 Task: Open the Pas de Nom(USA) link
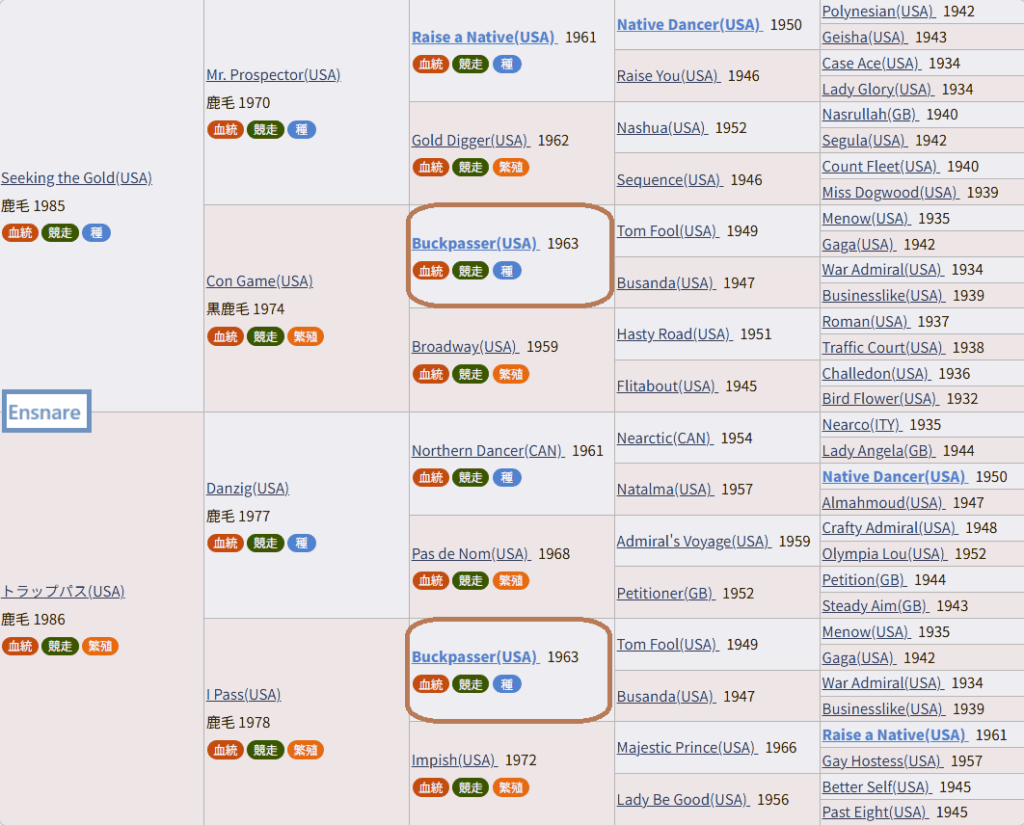click(471, 553)
